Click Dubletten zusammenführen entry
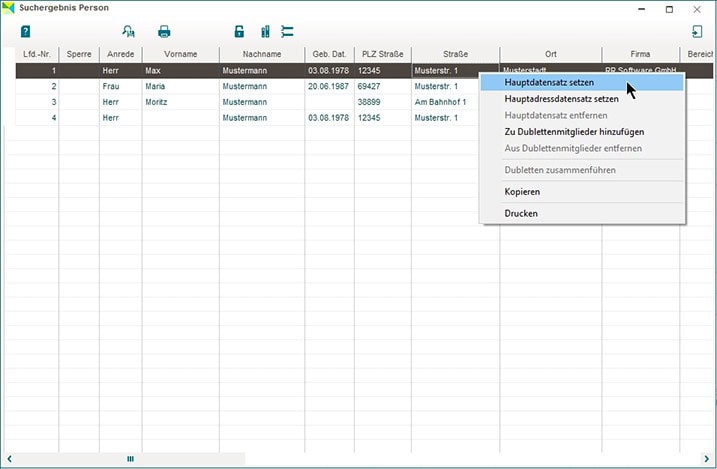The width and height of the screenshot is (717, 469). point(582,170)
